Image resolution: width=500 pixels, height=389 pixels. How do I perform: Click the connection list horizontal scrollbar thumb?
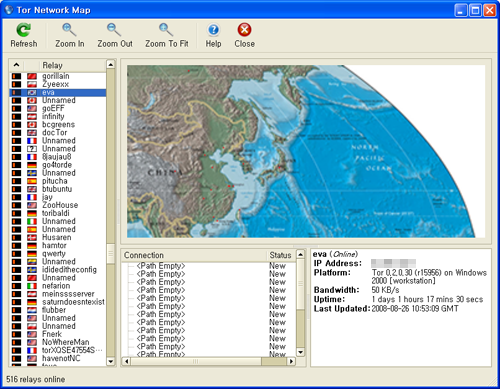195,361
